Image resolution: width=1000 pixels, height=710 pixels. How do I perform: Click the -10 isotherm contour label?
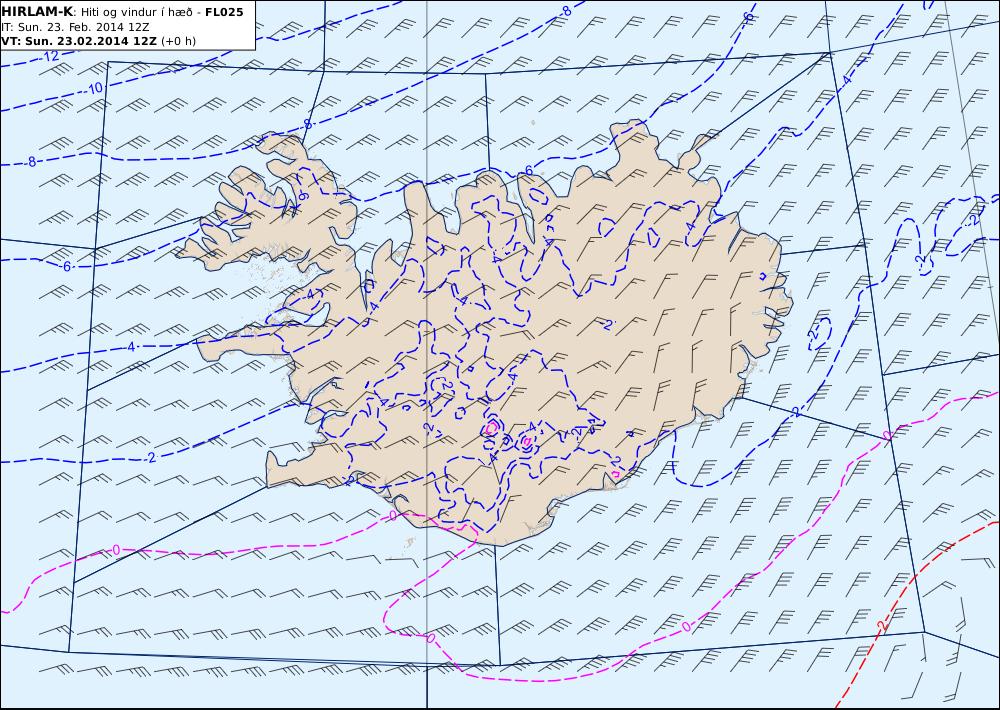click(94, 89)
